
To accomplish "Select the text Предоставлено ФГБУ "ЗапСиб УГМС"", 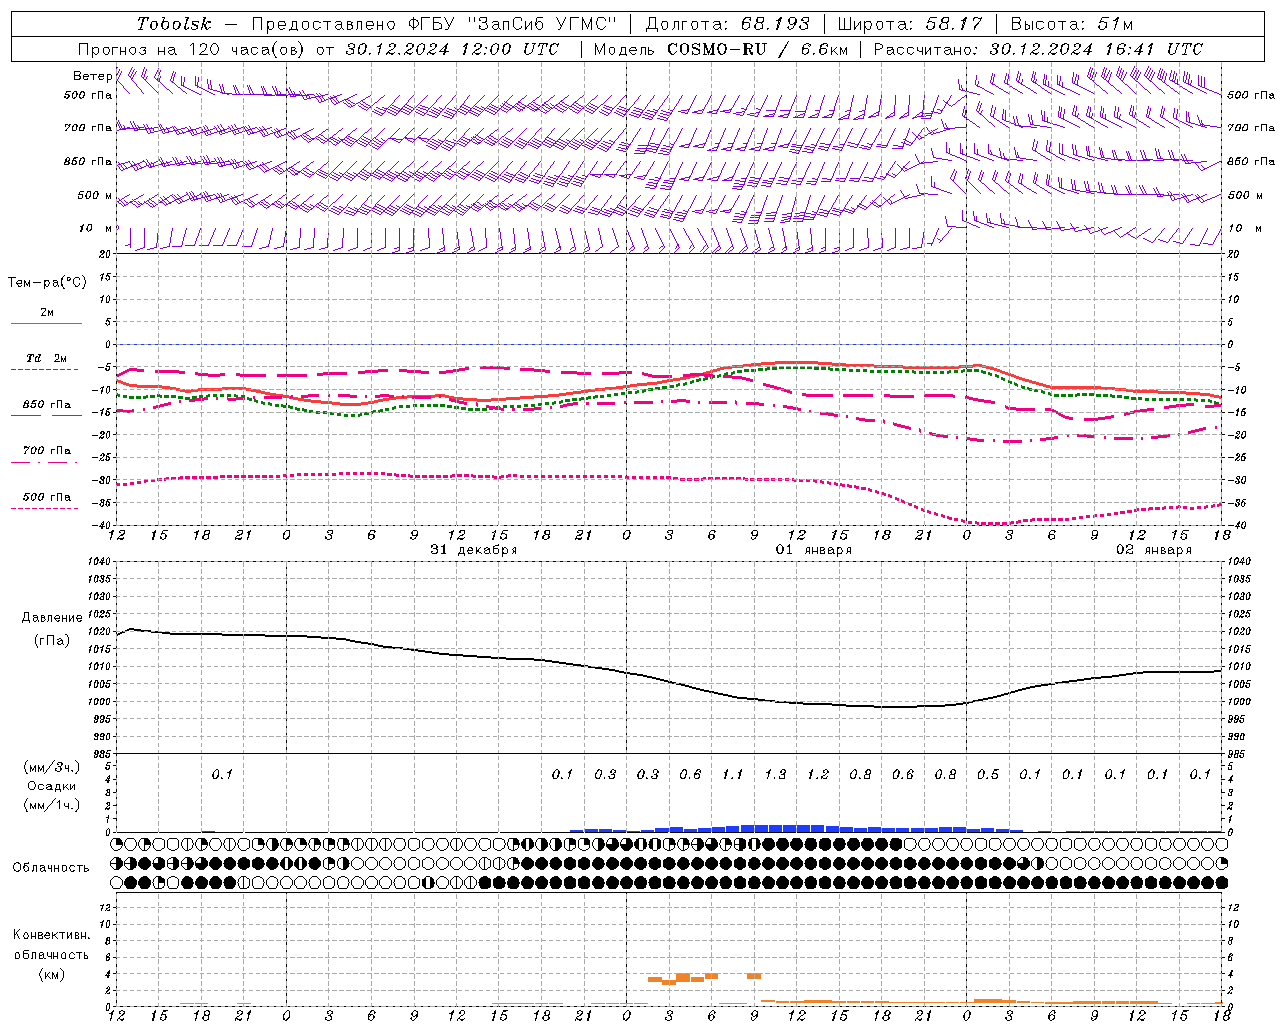I will pyautogui.click(x=434, y=24).
